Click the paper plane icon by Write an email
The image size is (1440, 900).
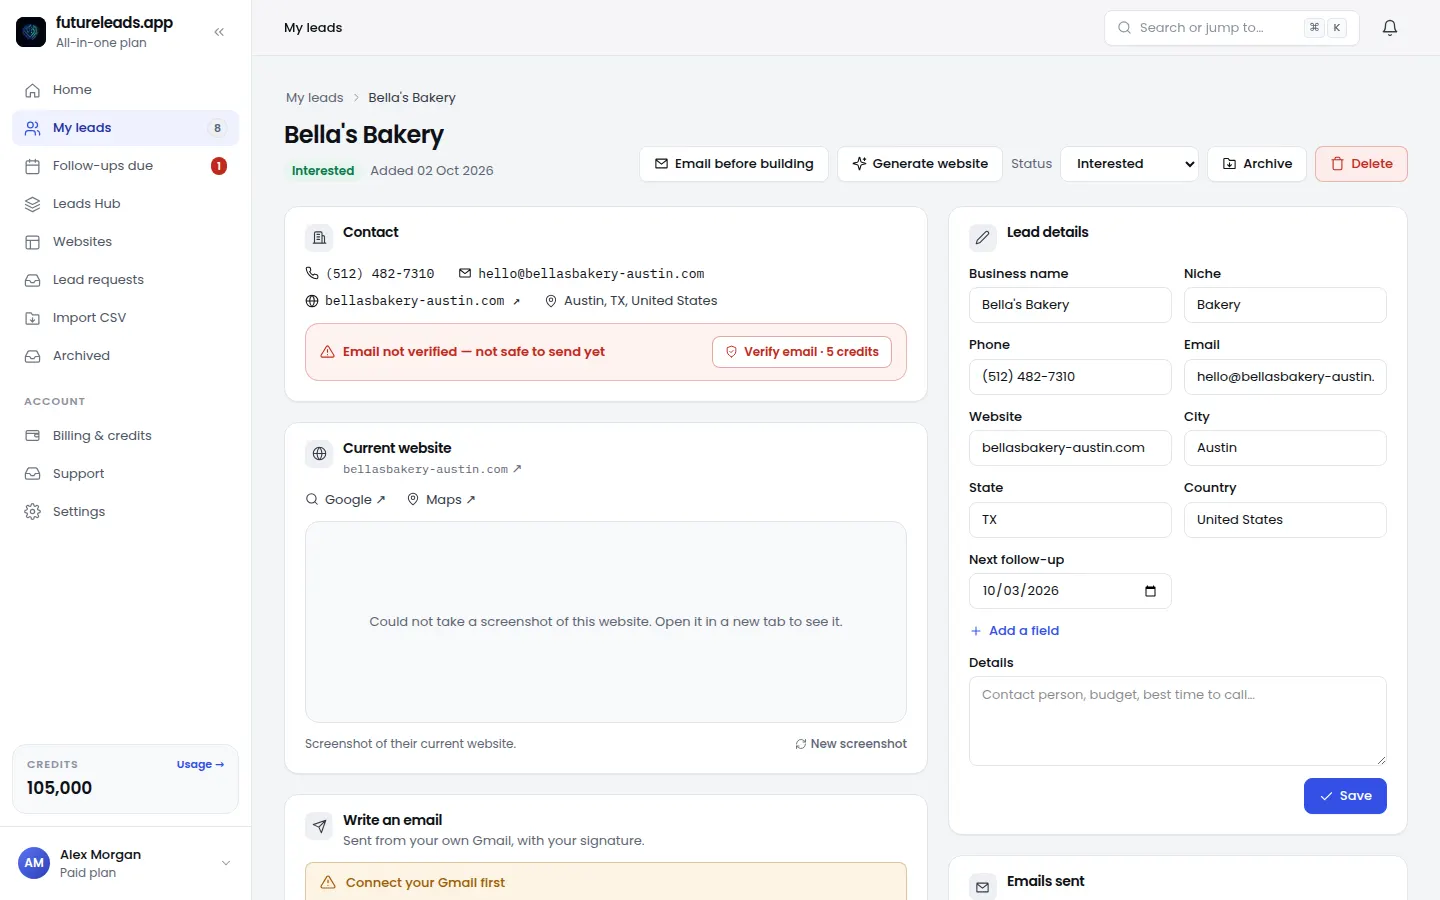(x=319, y=825)
